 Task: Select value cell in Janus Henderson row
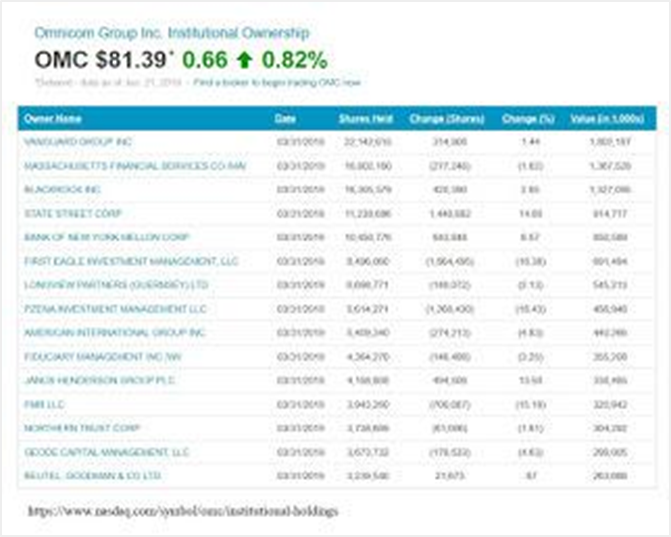point(610,380)
